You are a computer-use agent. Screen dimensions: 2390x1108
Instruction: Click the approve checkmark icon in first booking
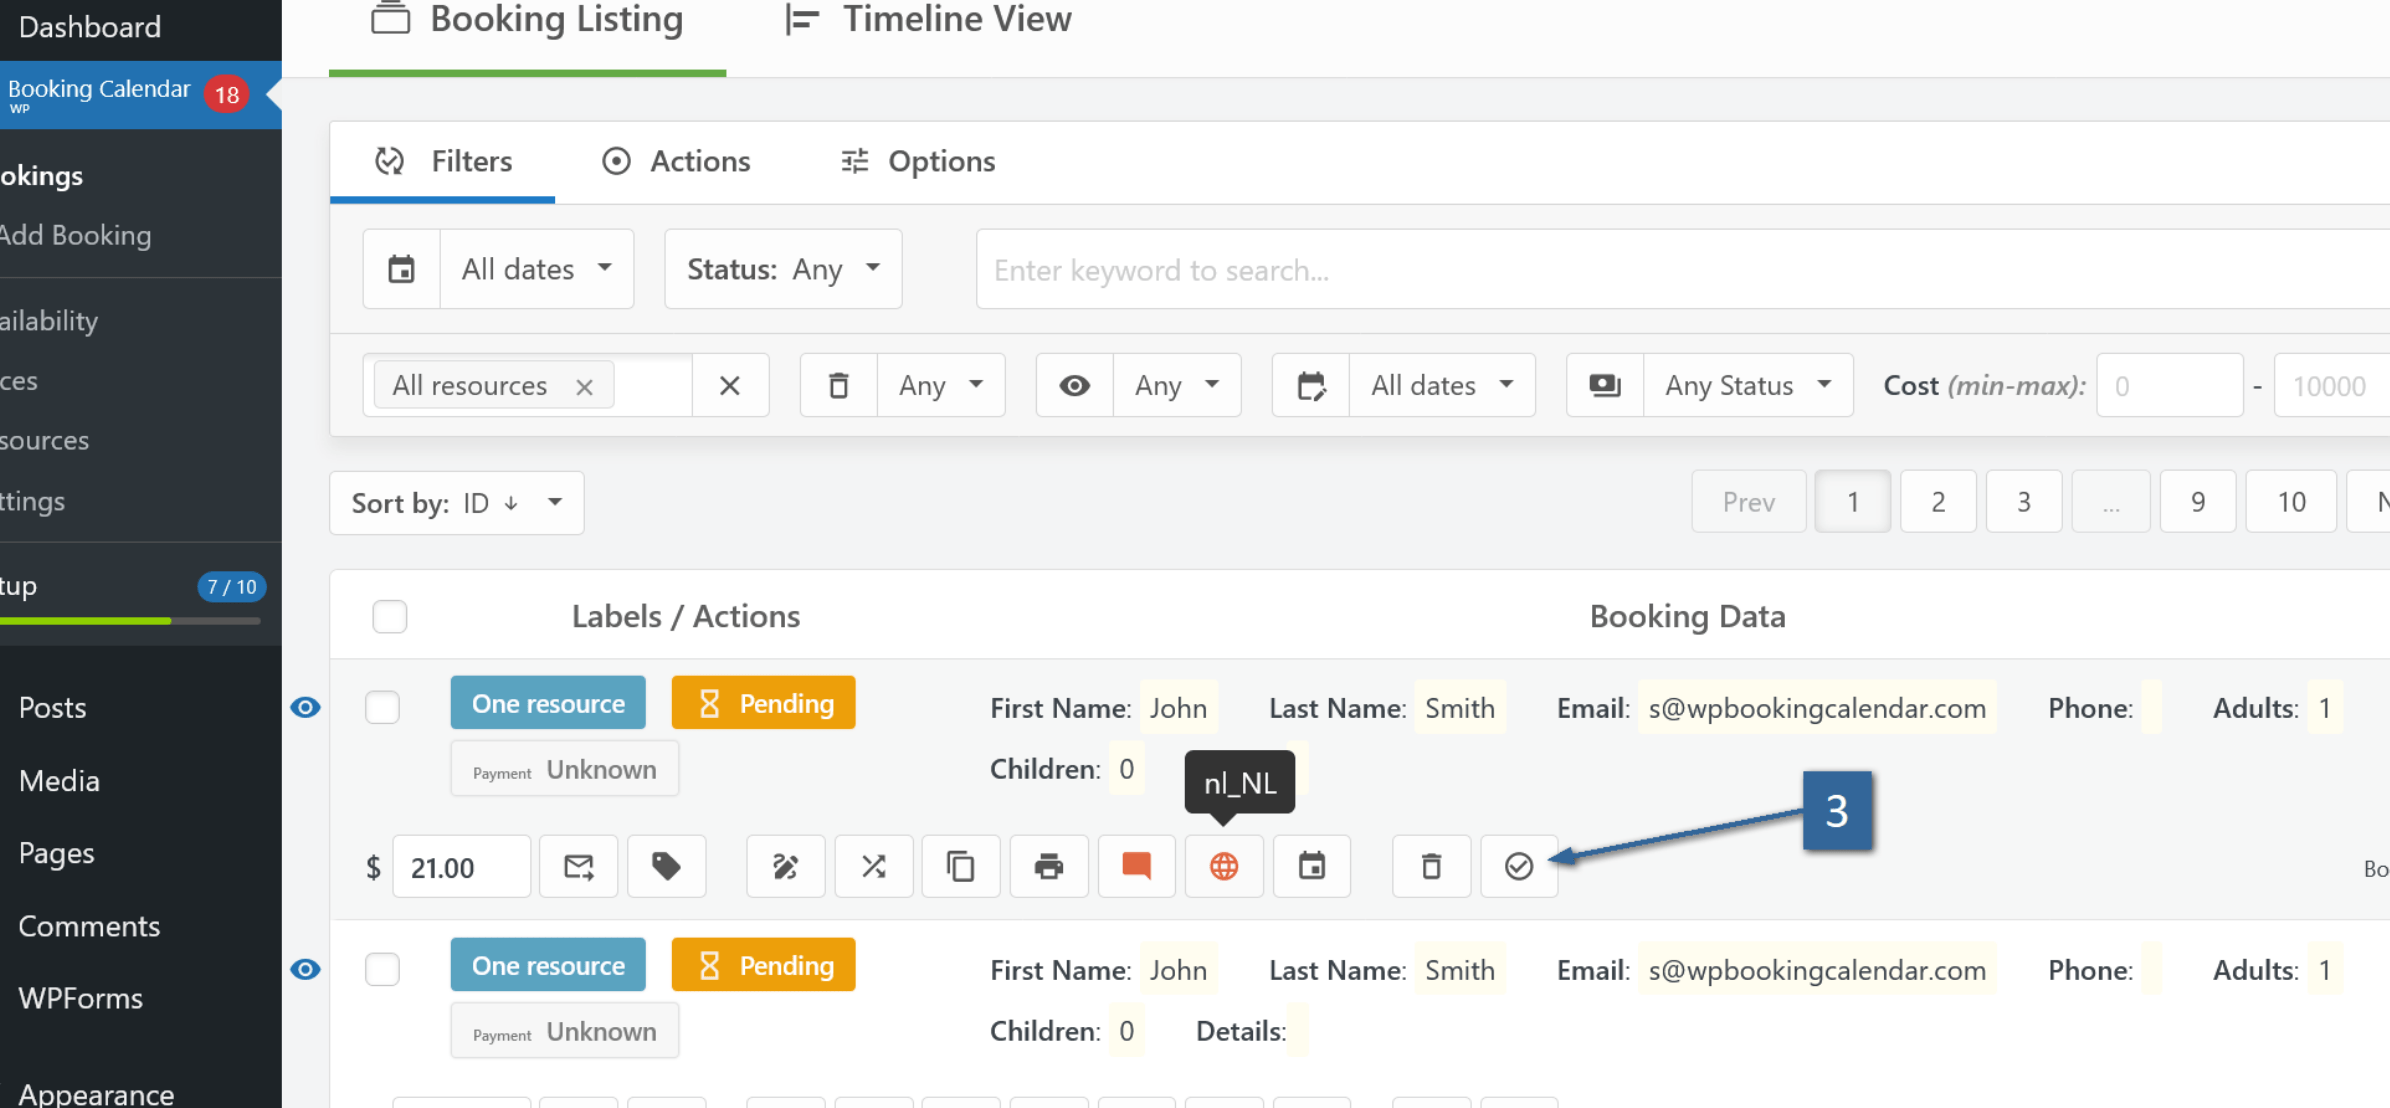(1518, 866)
